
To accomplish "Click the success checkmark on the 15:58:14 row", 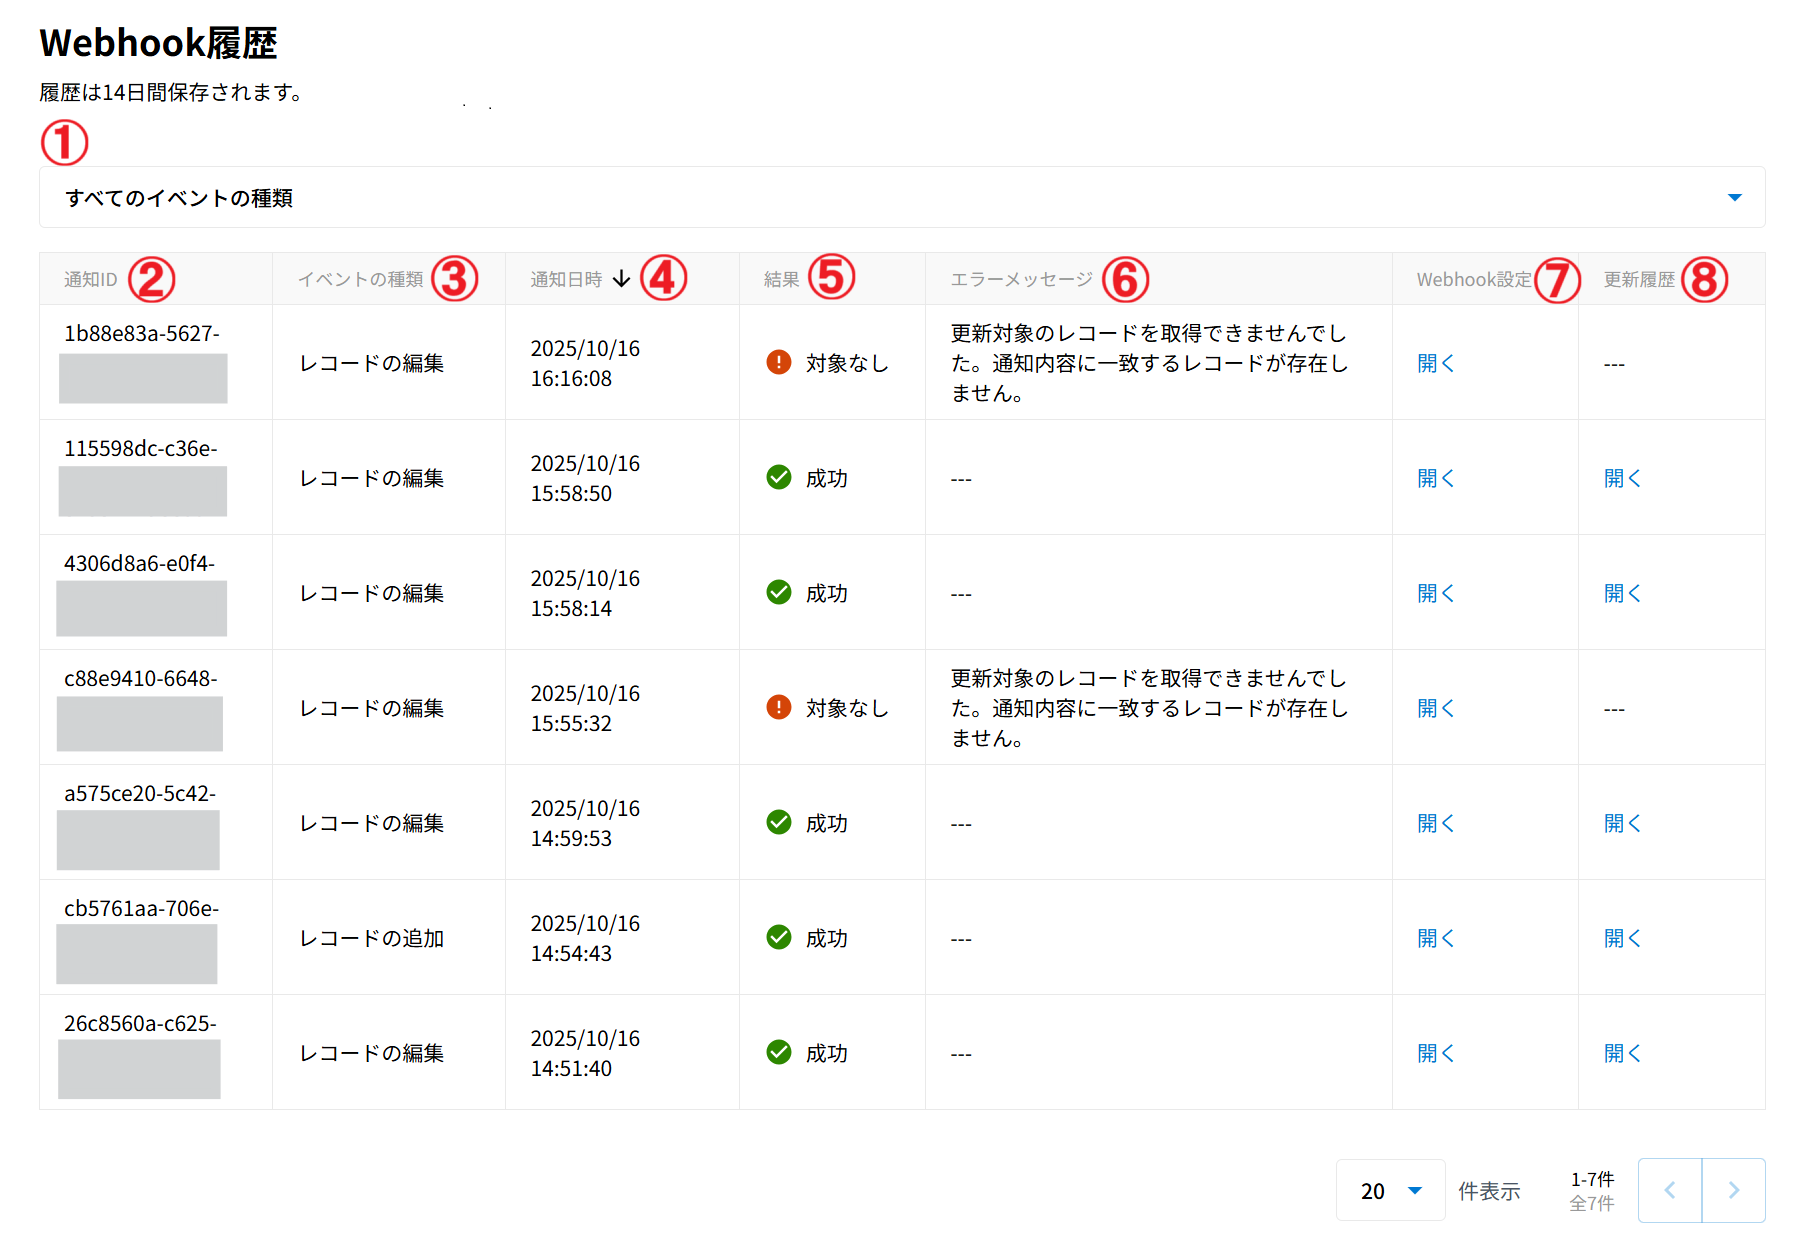I will click(778, 592).
